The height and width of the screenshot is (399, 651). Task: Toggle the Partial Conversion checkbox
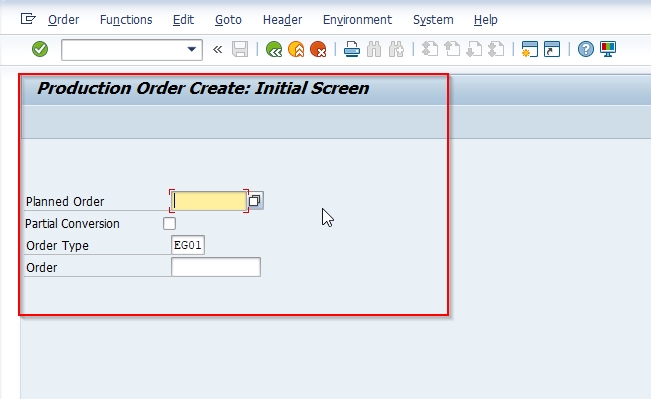click(x=169, y=223)
